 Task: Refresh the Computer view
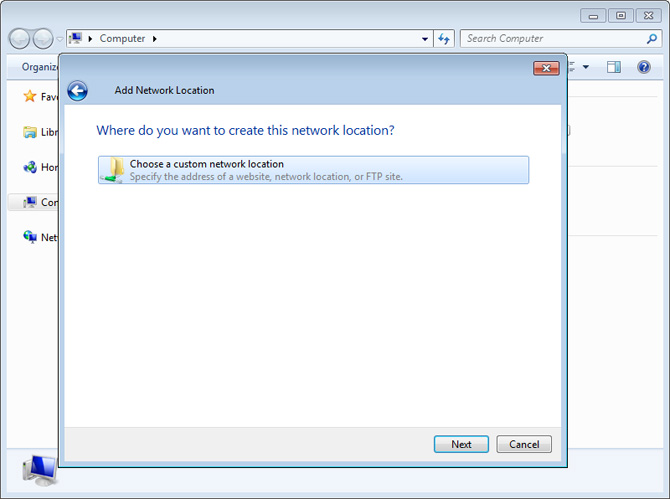coord(444,39)
